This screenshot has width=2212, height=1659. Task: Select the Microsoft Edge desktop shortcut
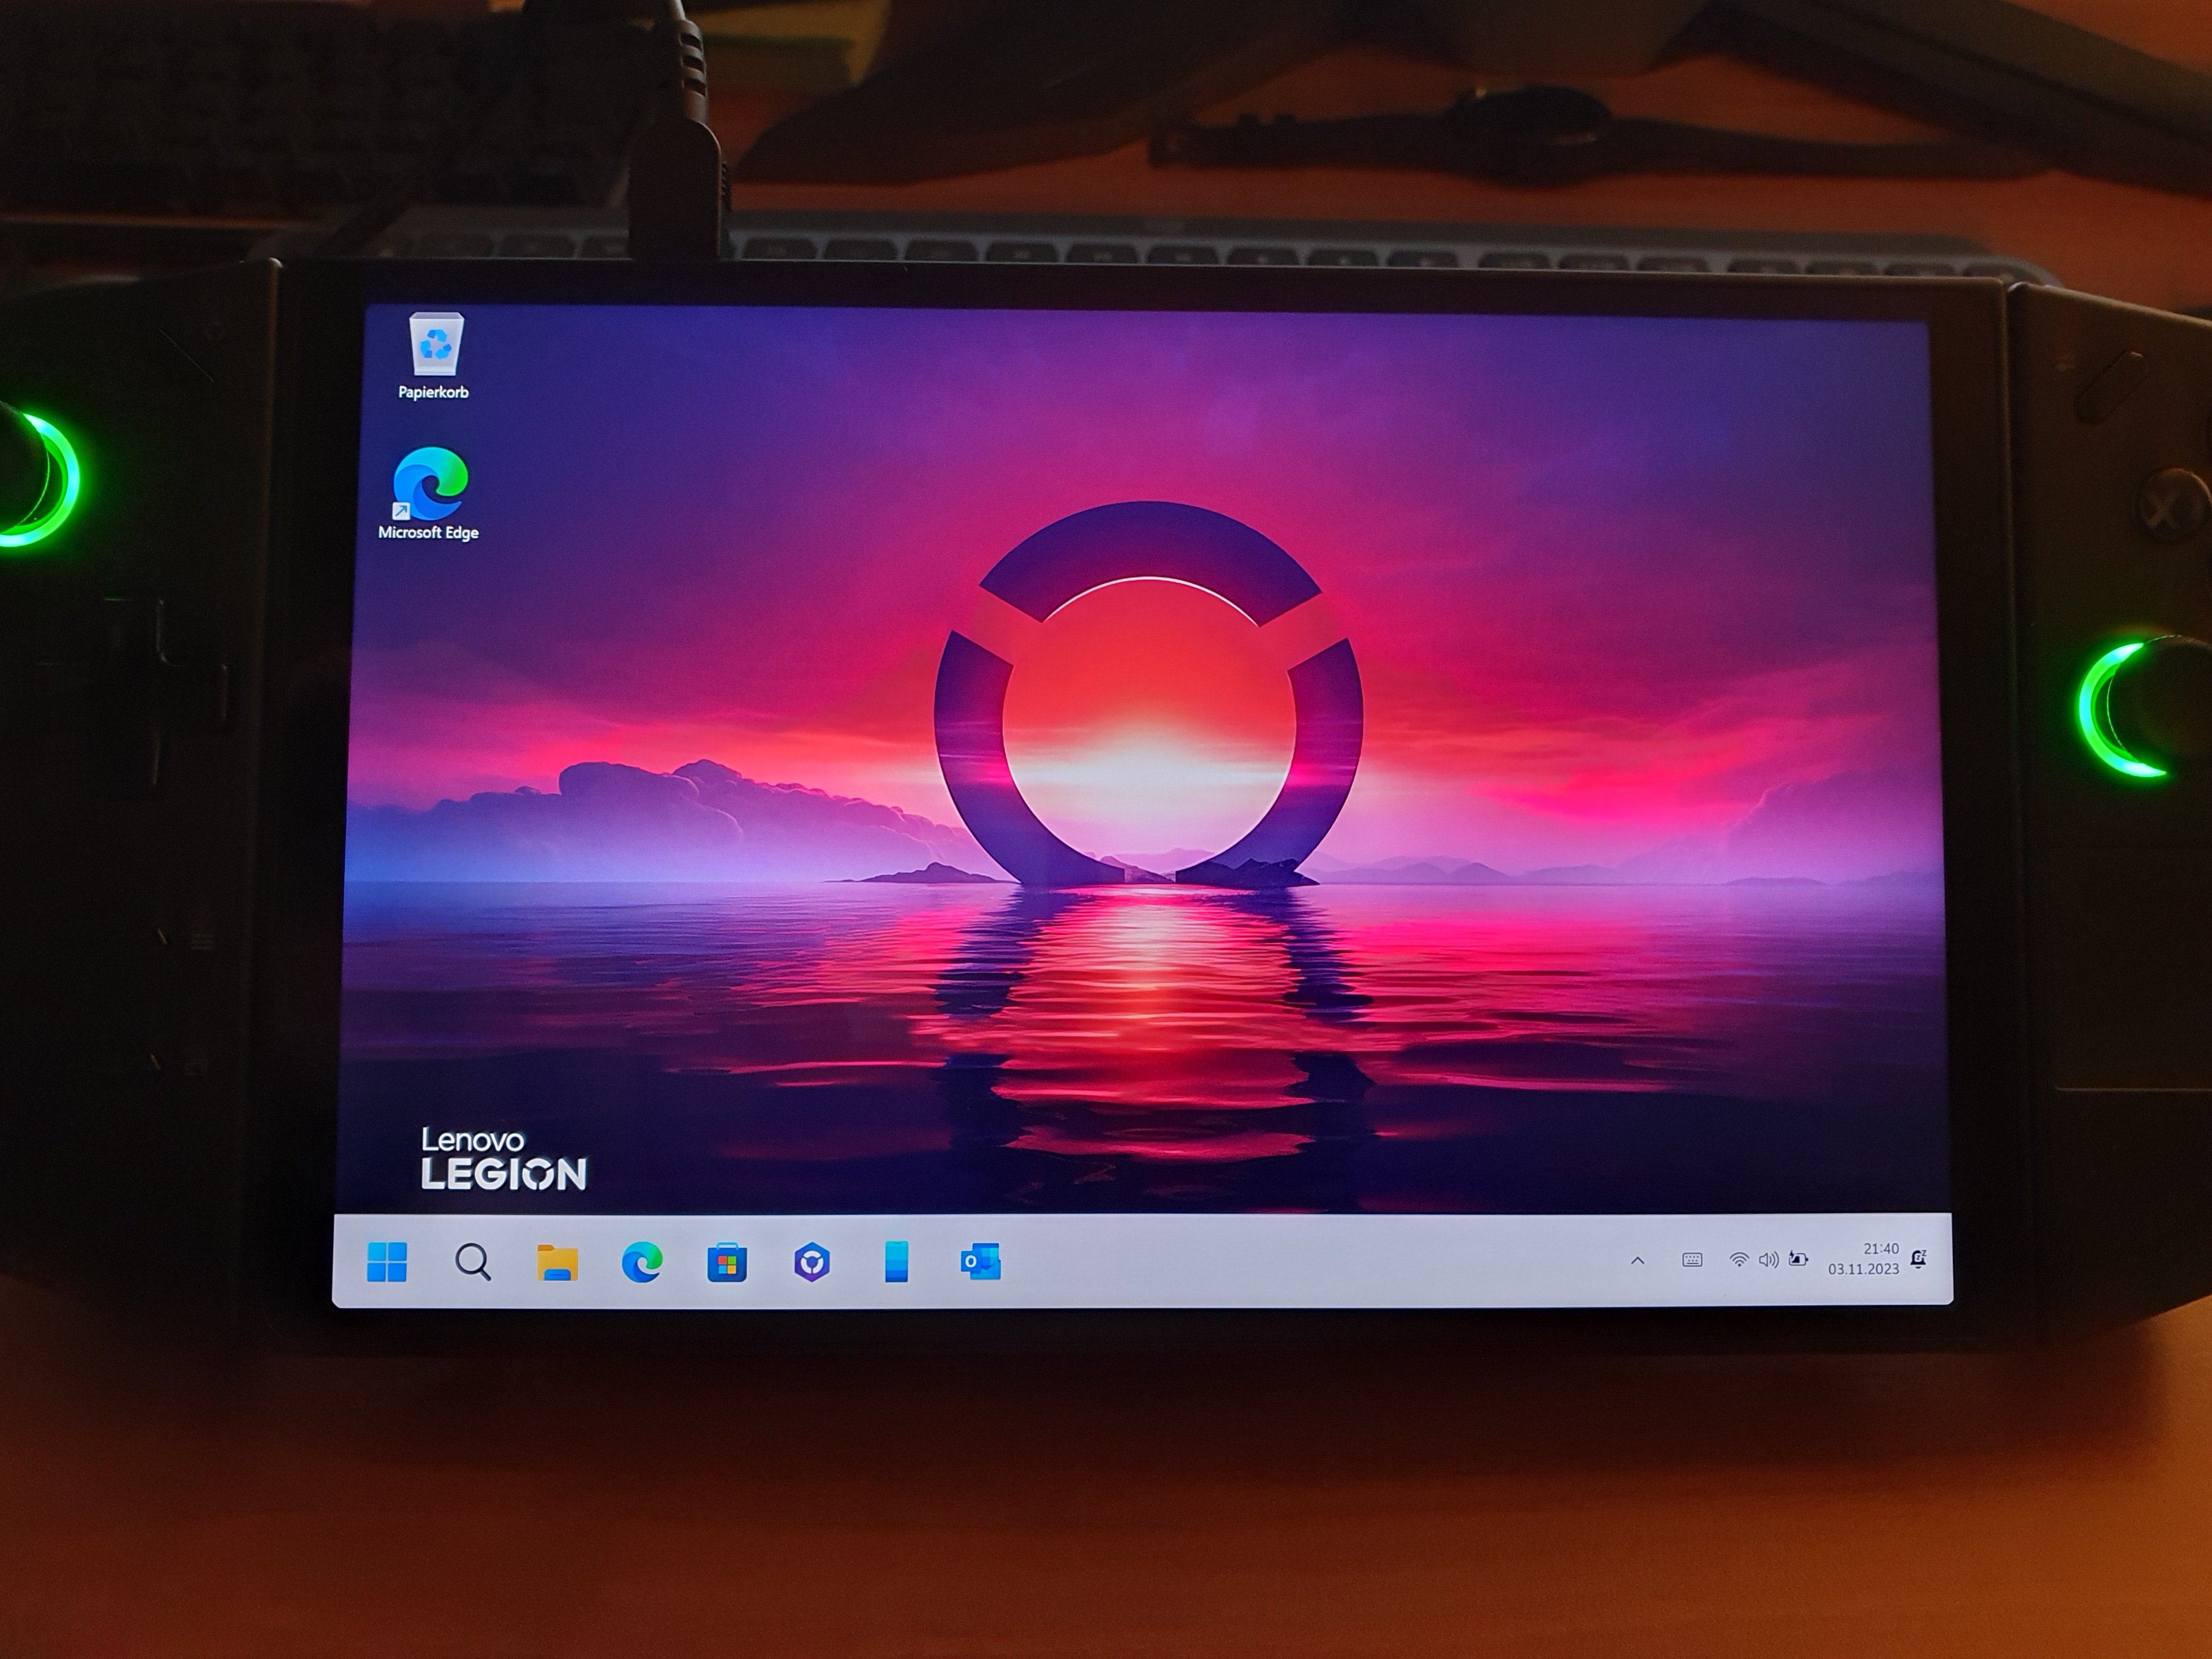430,484
